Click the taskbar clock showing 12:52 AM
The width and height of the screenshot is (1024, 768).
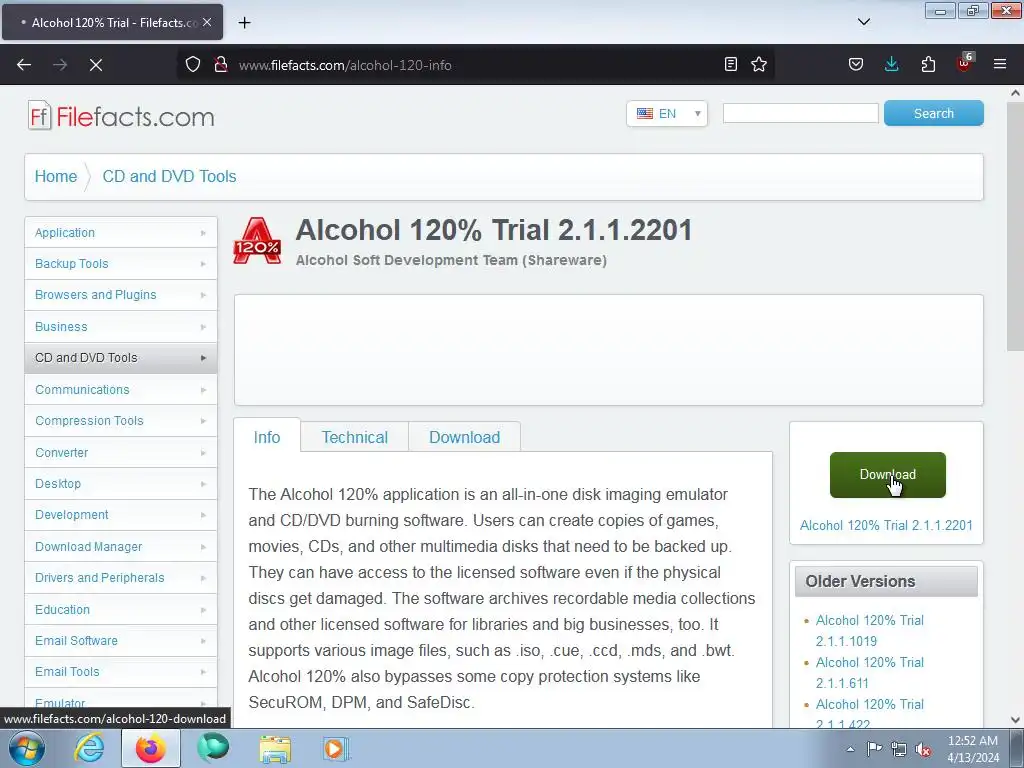click(973, 749)
